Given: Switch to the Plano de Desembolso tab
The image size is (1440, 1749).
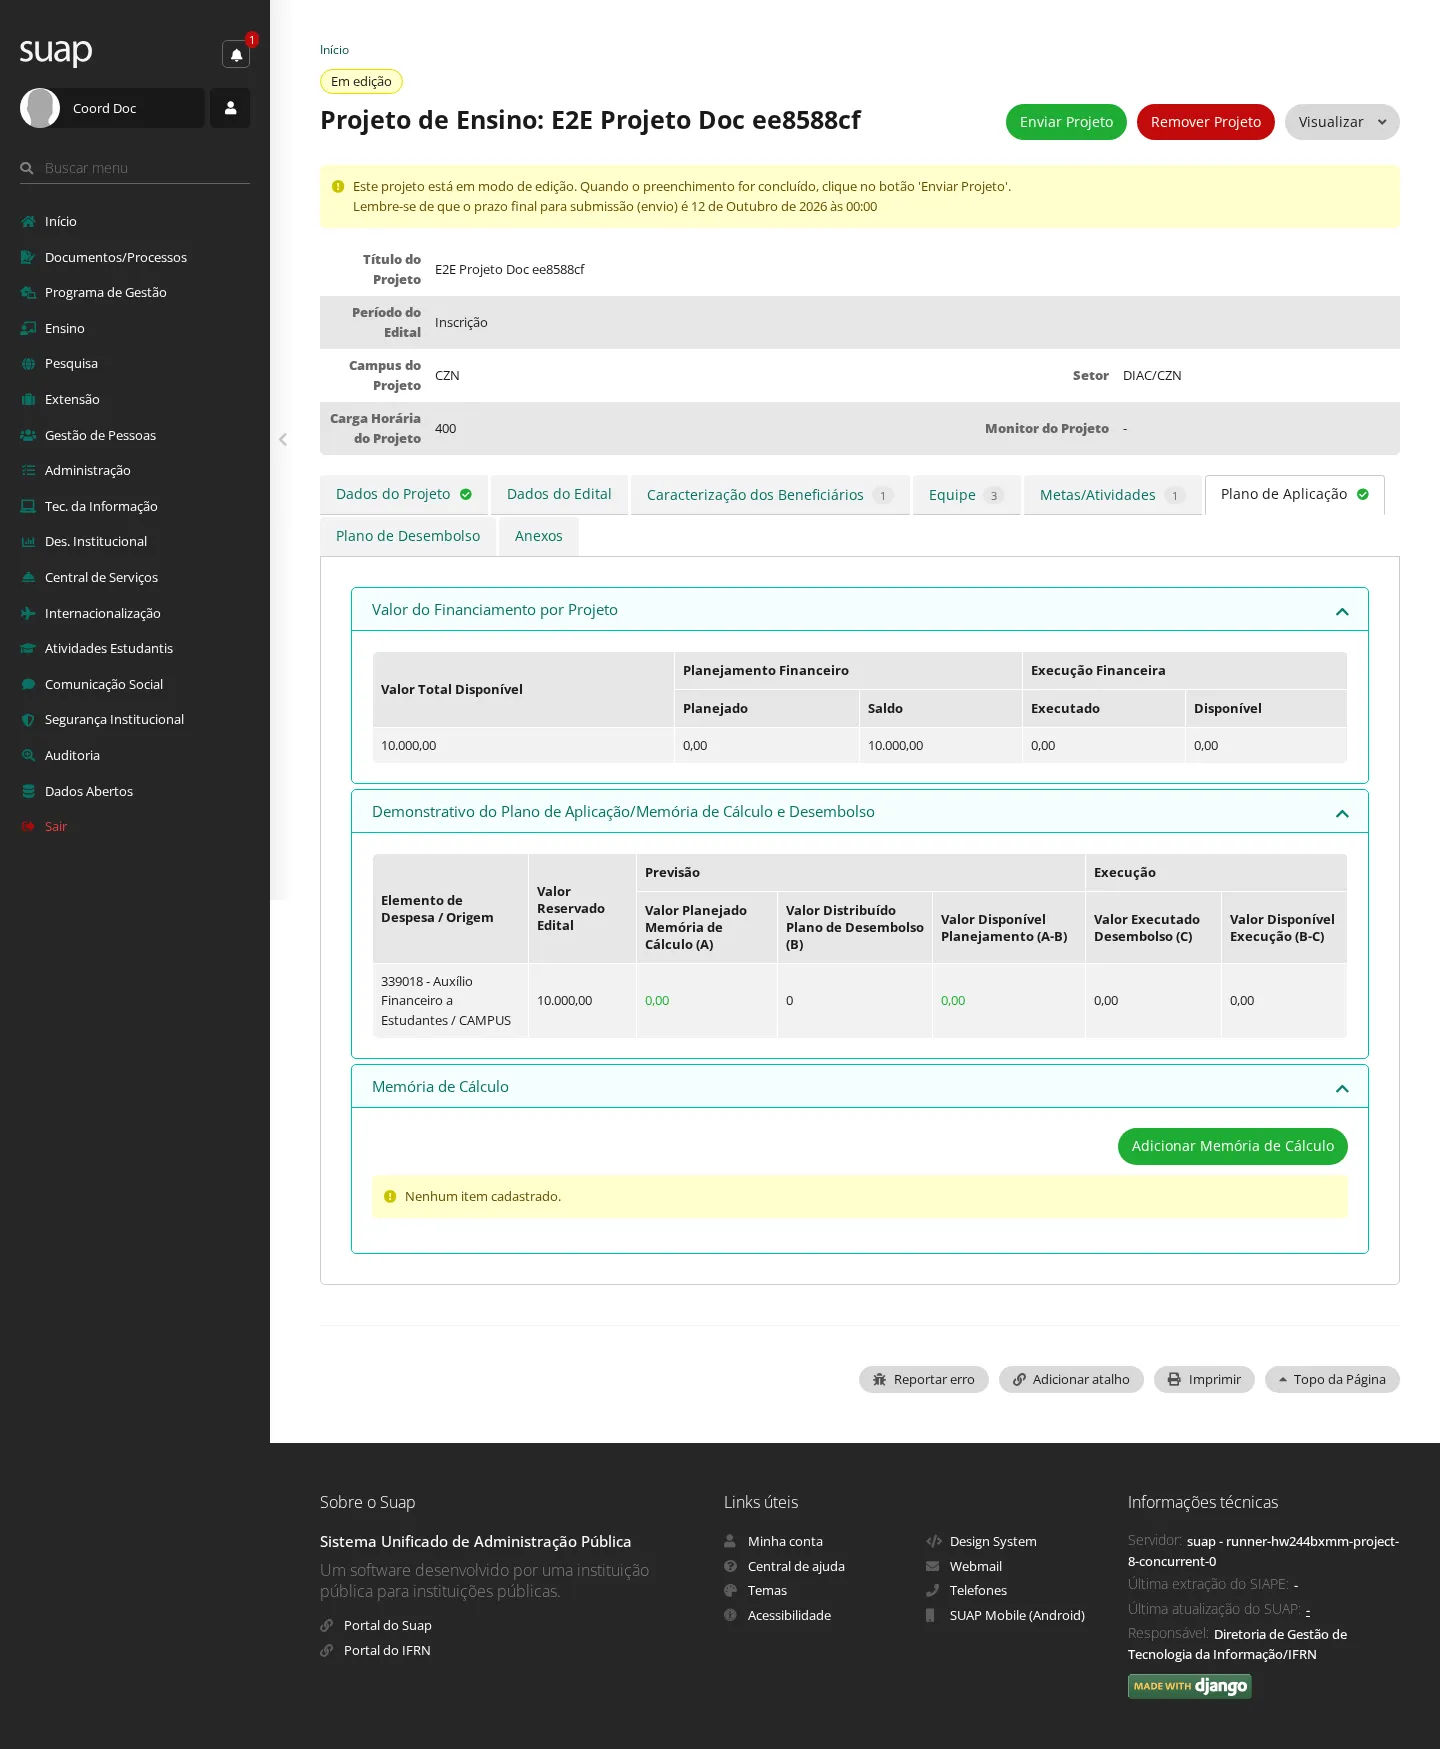Looking at the screenshot, I should 408,537.
